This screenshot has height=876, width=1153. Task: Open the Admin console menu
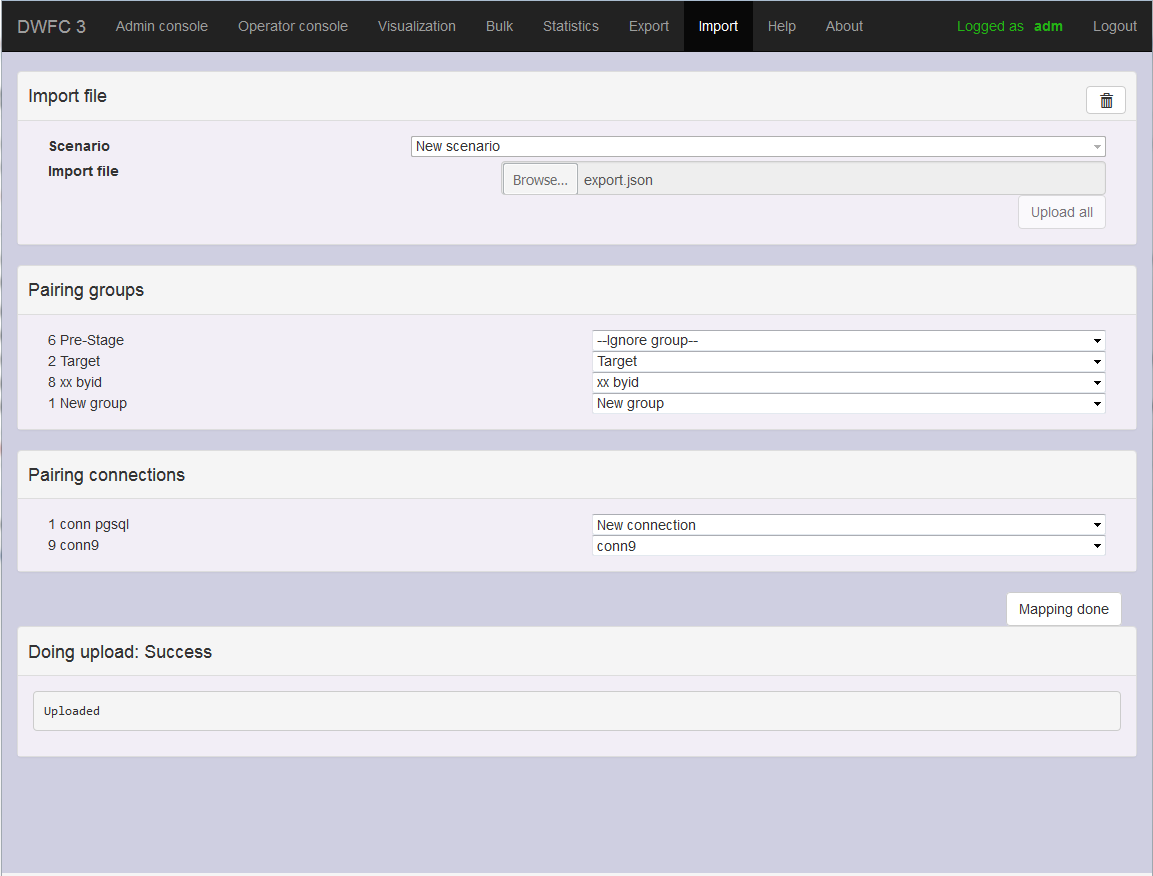(x=162, y=26)
